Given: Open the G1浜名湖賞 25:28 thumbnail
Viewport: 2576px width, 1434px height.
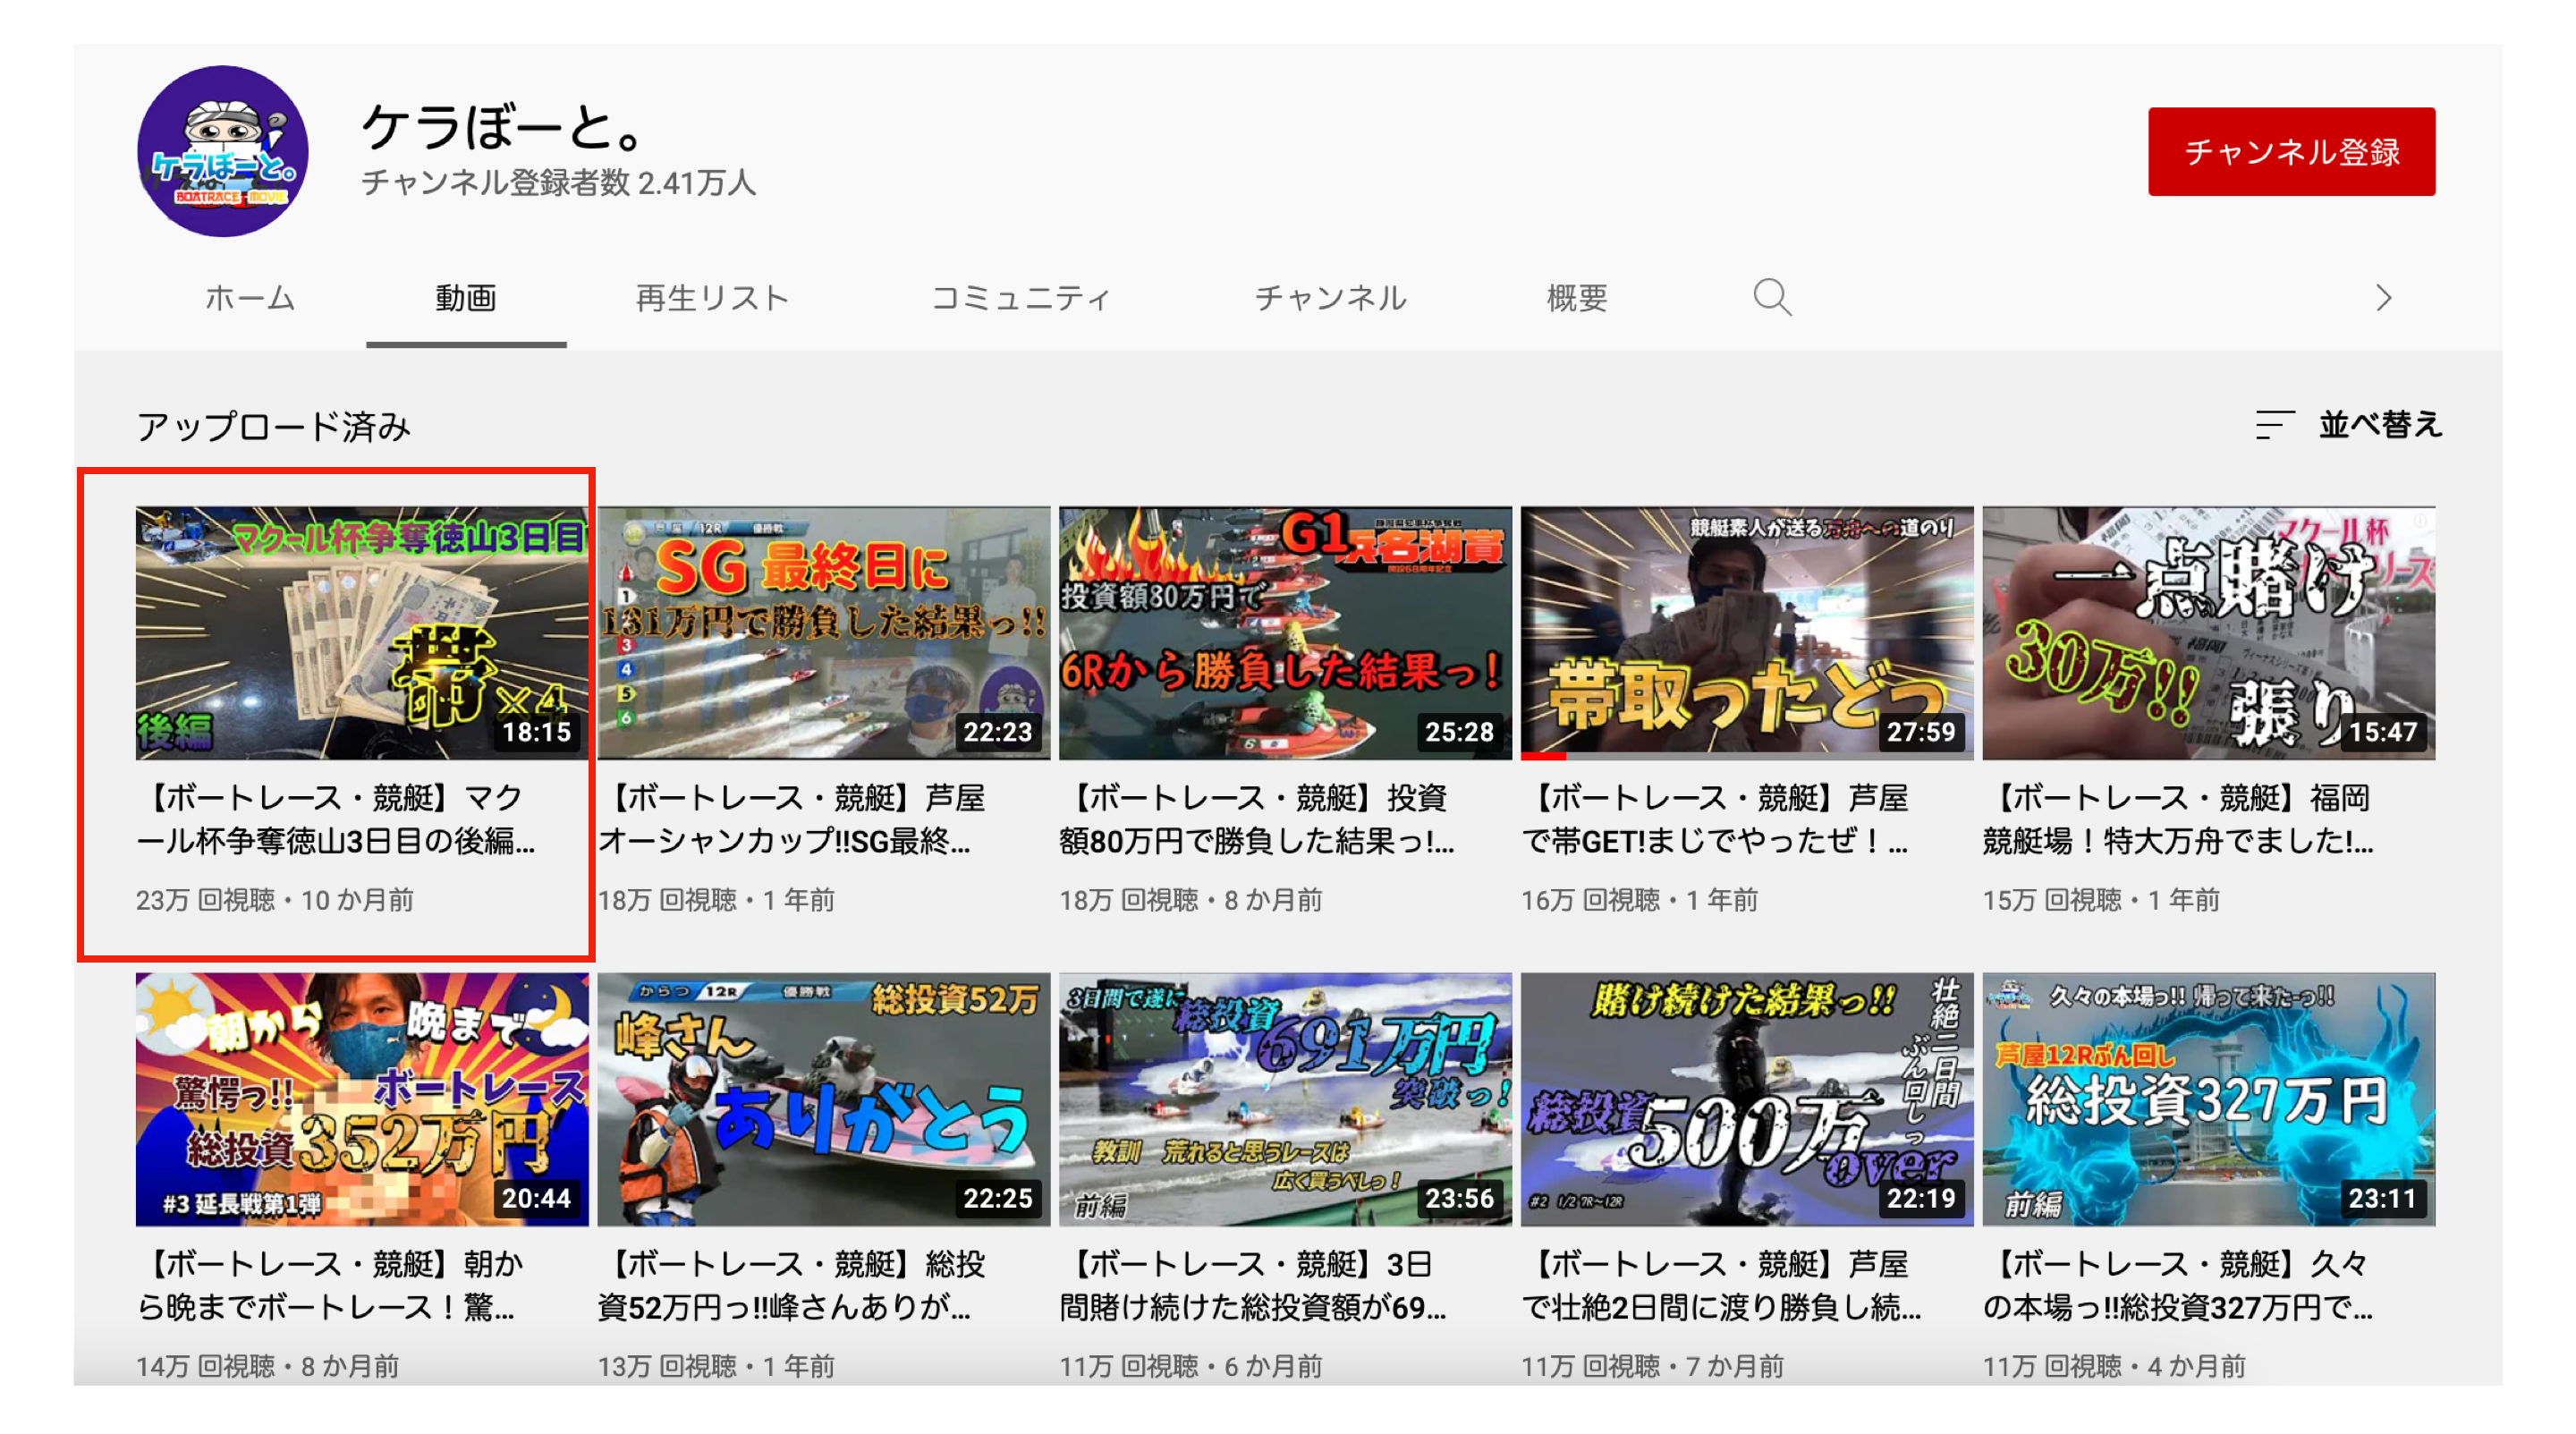Looking at the screenshot, I should [x=1285, y=632].
